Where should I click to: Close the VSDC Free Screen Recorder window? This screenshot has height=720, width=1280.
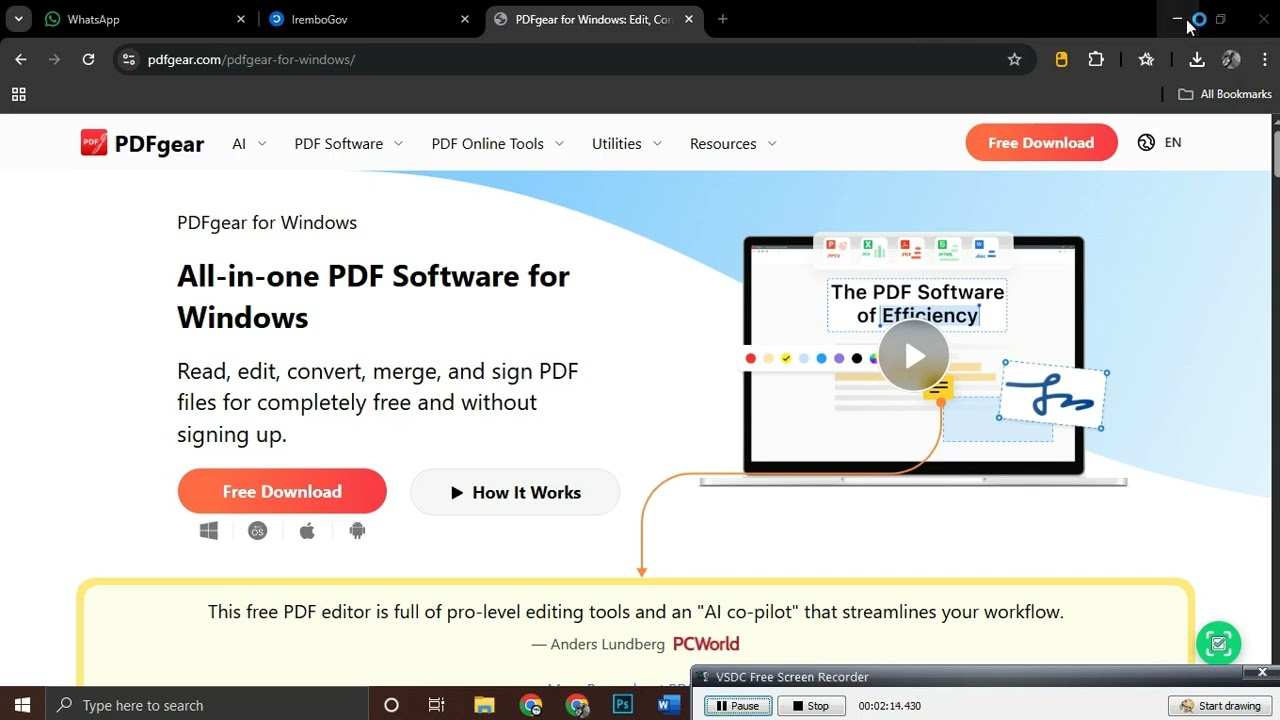coord(1262,673)
